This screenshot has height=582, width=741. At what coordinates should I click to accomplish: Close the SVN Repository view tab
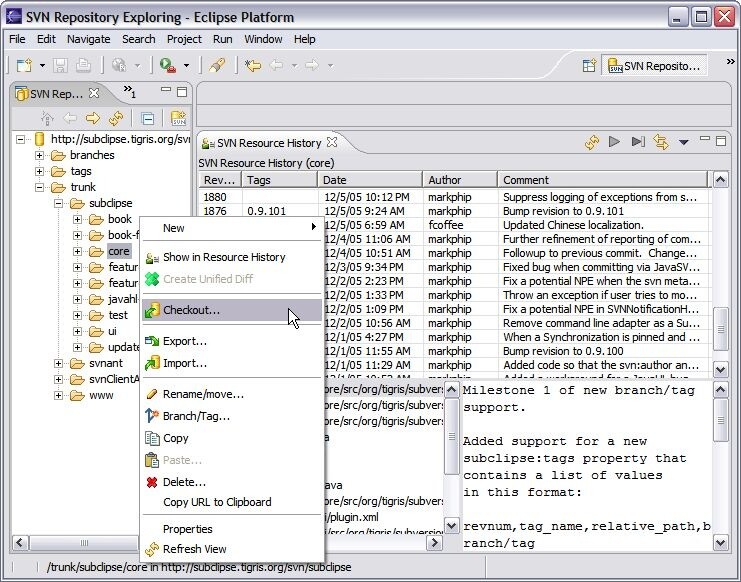click(x=94, y=93)
